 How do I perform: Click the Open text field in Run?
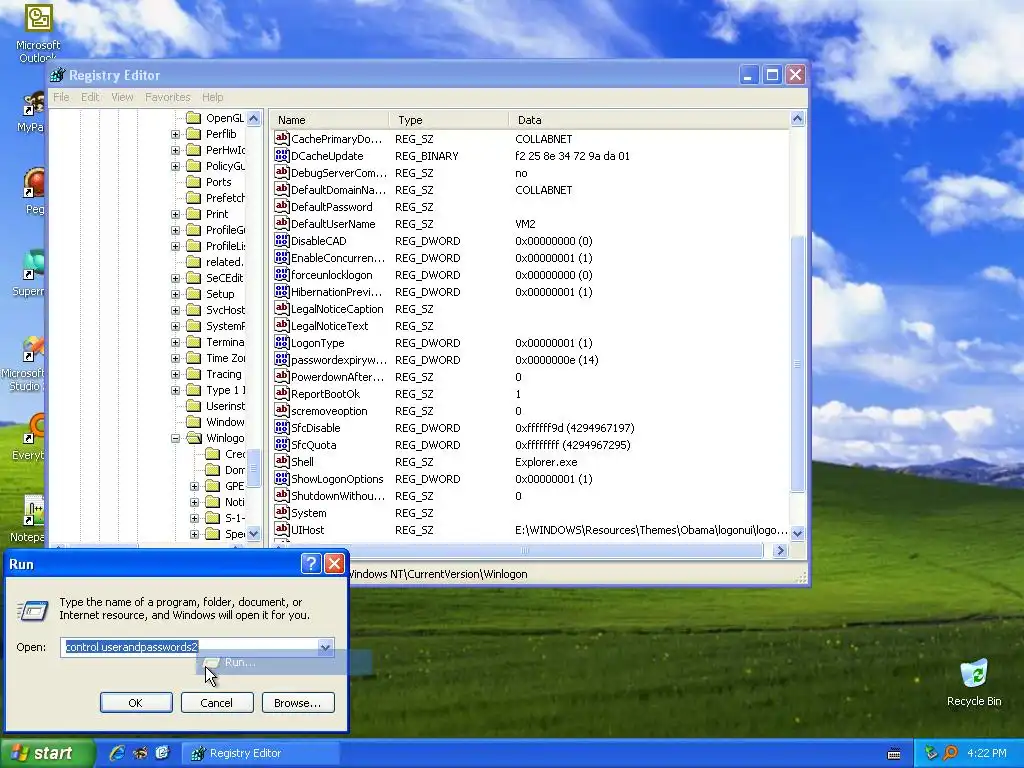point(197,647)
